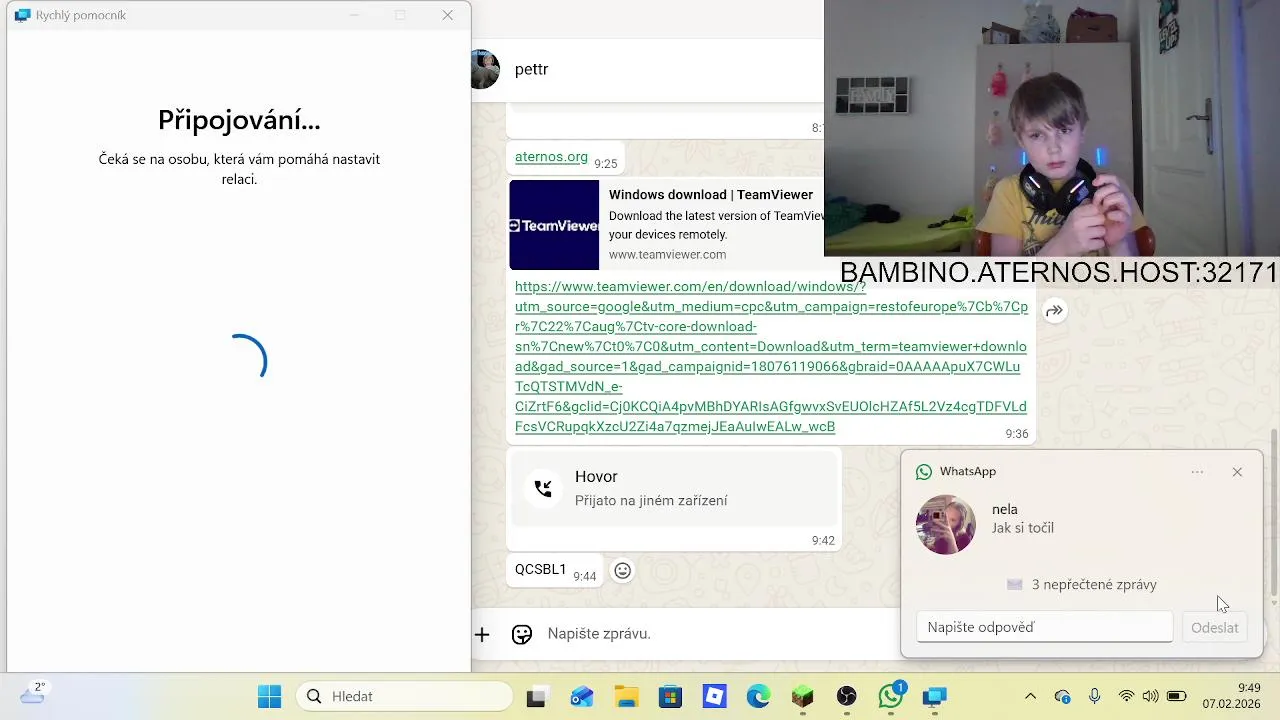Click the Připojování heading text
Screen dimensions: 1280x720
(239, 120)
